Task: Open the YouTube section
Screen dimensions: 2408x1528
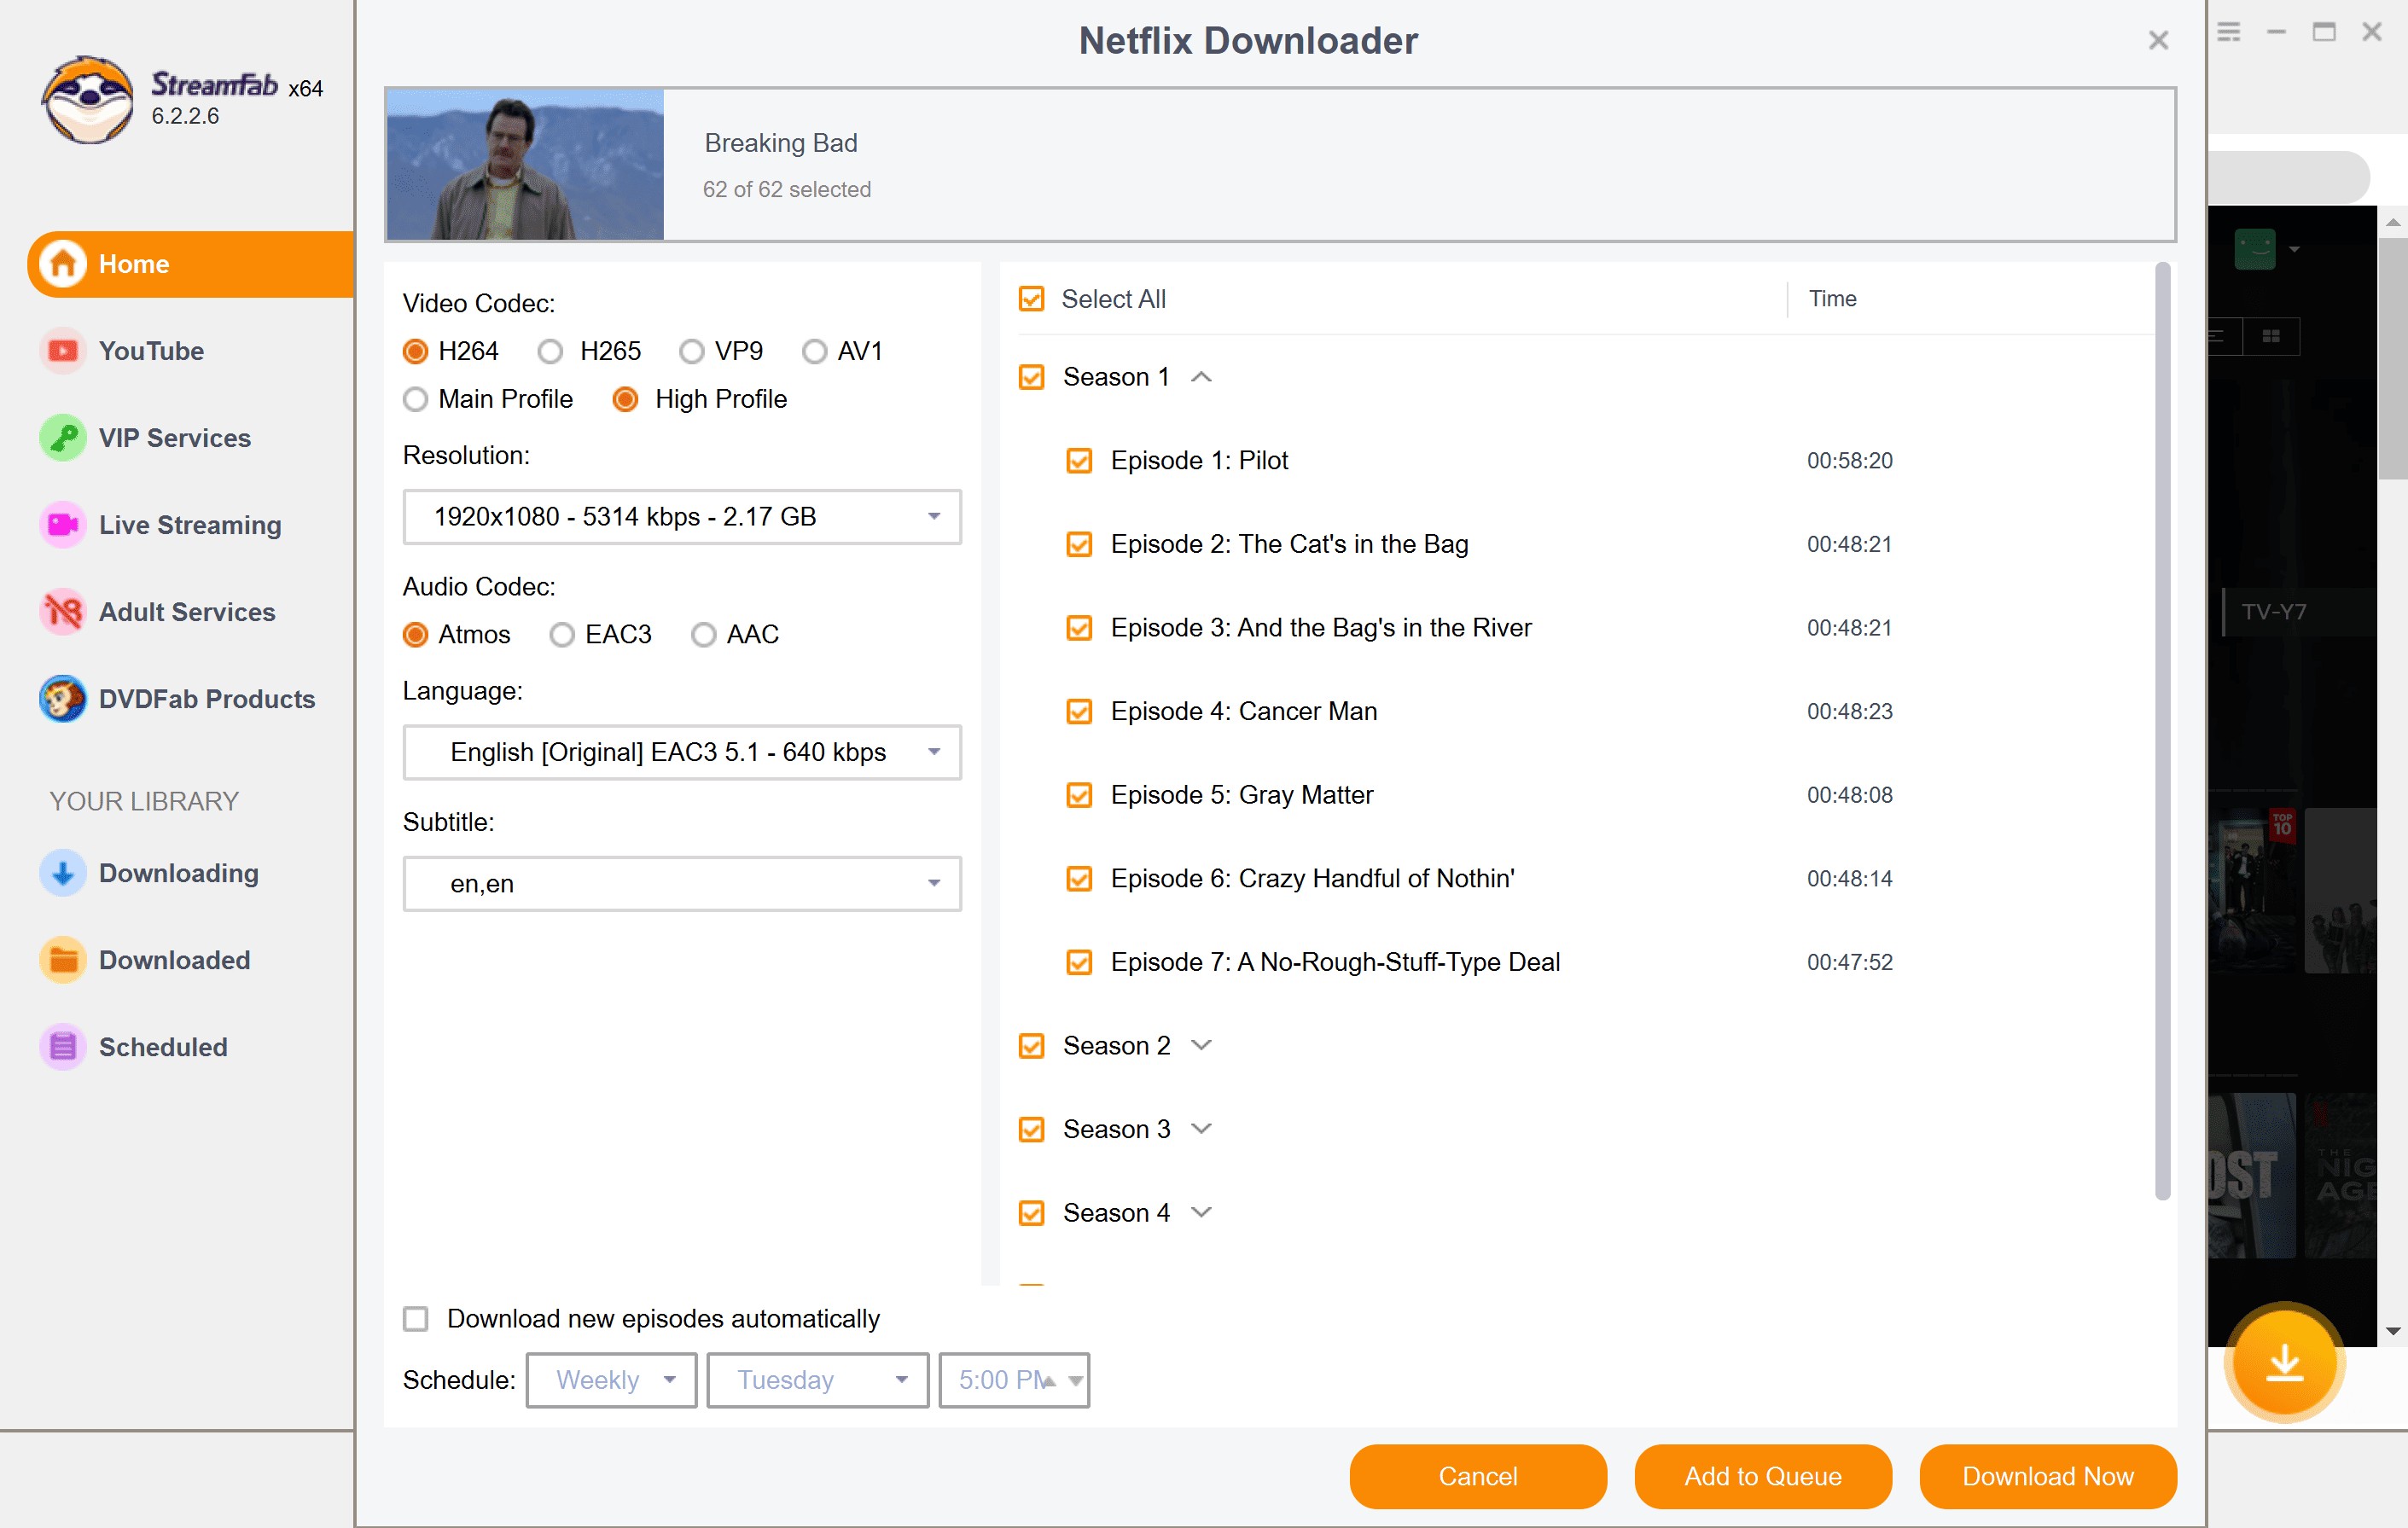Action: [151, 351]
